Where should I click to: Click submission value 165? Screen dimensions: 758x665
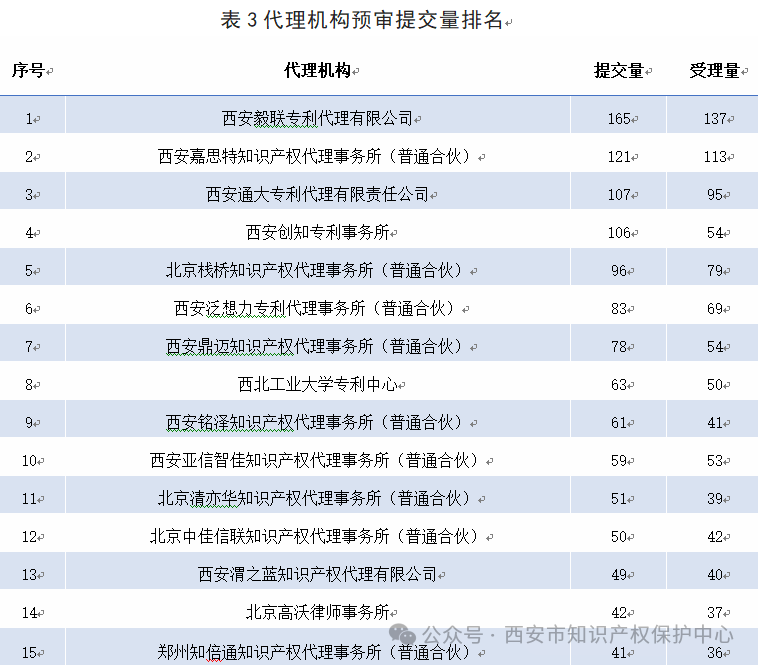coord(619,119)
